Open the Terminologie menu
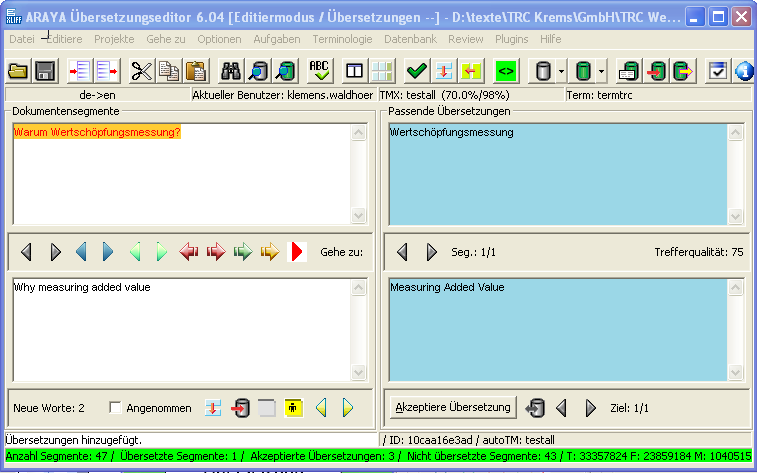This screenshot has height=473, width=757. [342, 39]
